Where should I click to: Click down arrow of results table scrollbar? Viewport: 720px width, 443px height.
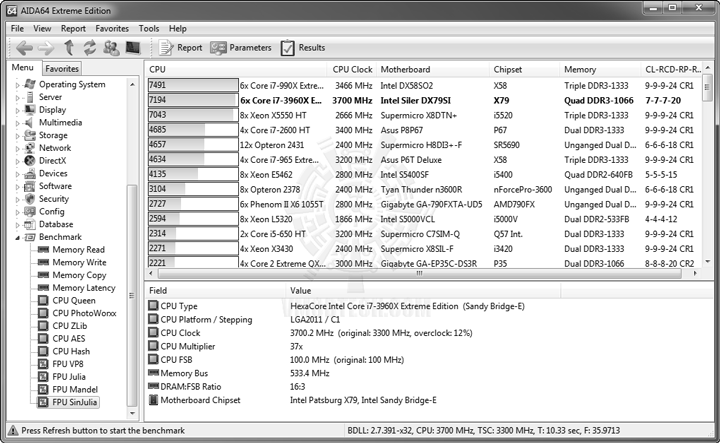click(707, 262)
